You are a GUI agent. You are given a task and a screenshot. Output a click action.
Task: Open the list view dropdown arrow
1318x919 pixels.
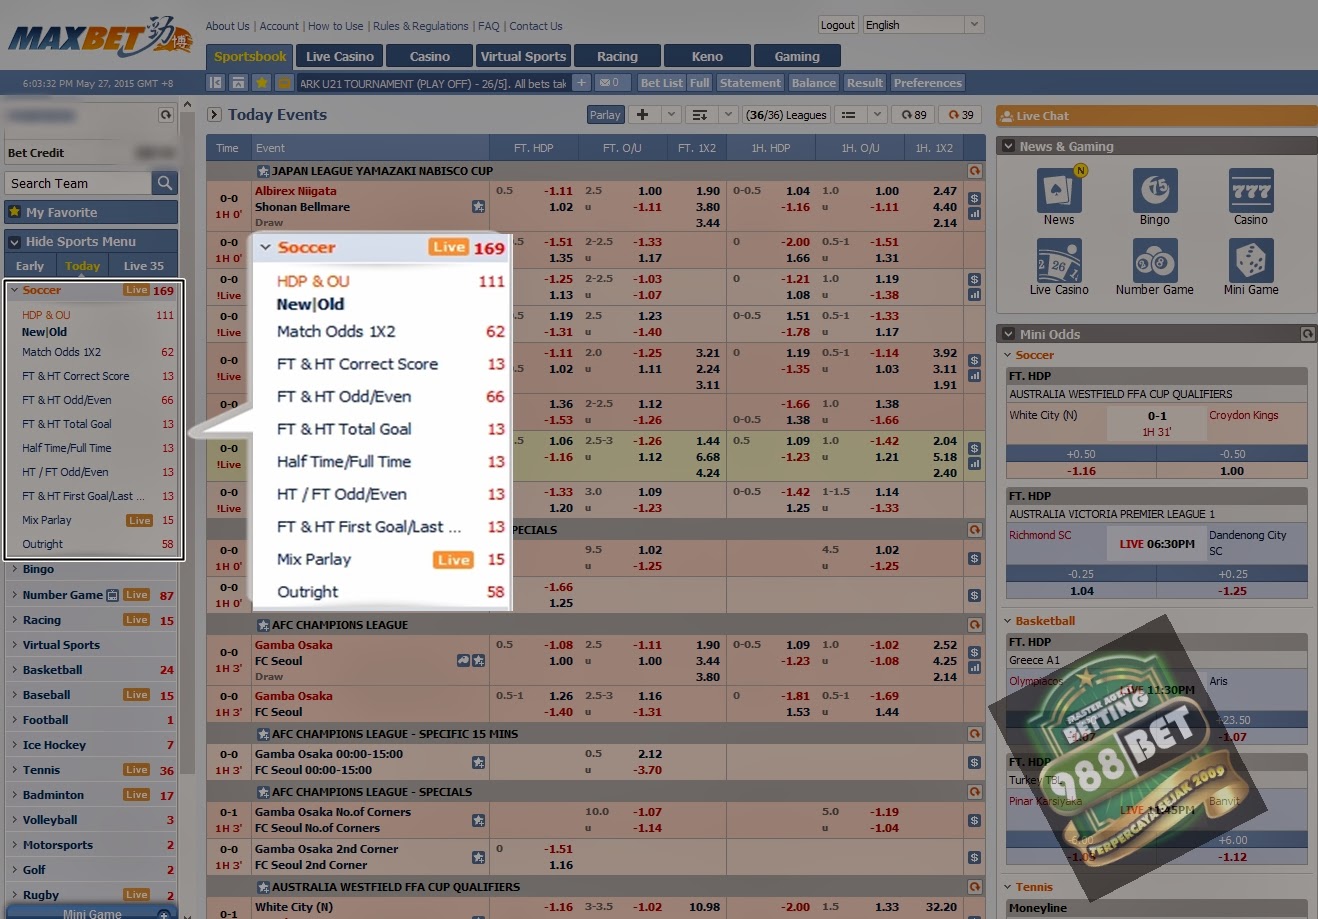click(877, 114)
